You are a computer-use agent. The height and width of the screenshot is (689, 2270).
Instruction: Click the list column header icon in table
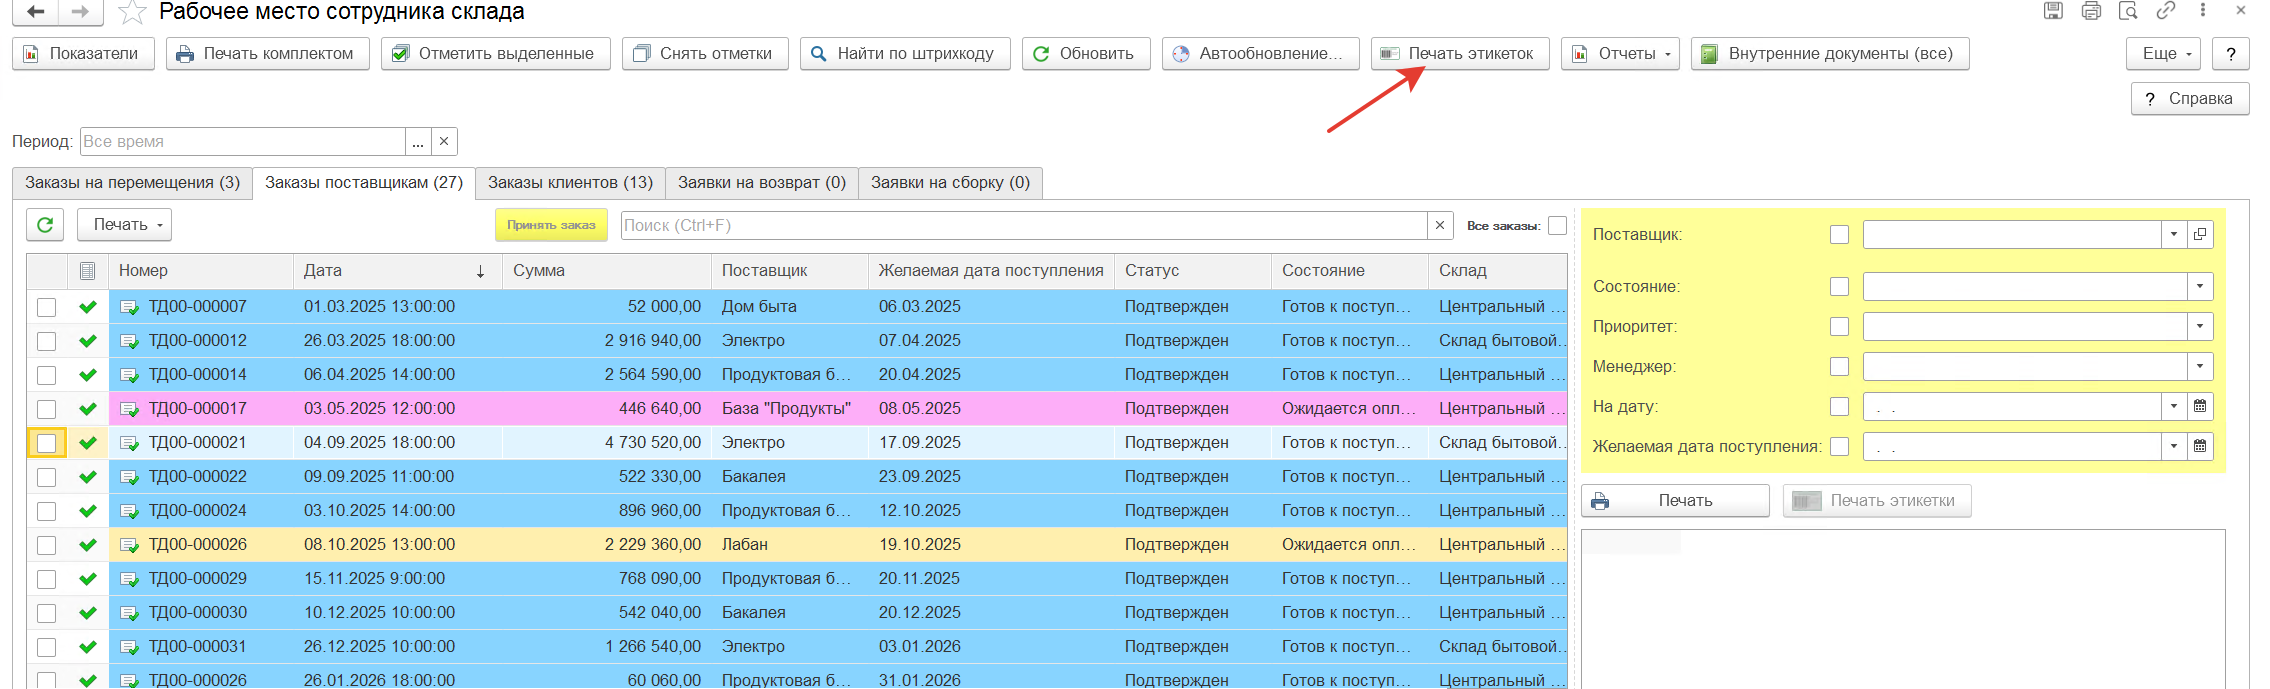pyautogui.click(x=87, y=270)
